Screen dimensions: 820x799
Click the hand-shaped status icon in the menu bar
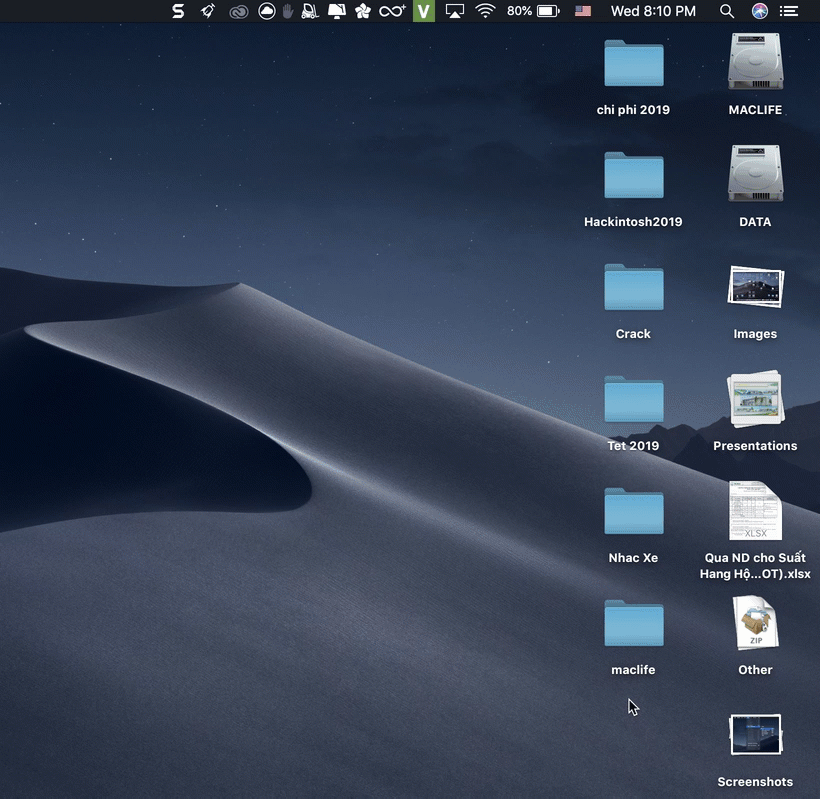pos(288,11)
